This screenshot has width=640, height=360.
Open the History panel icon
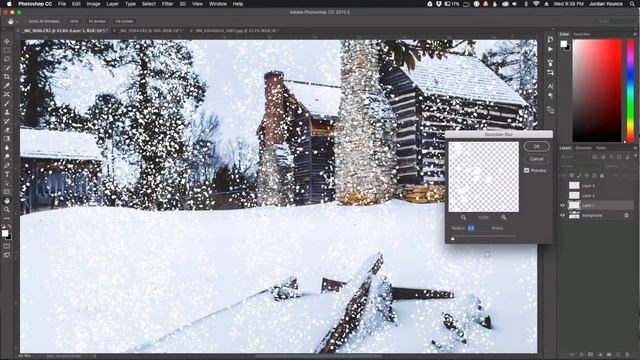(550, 40)
